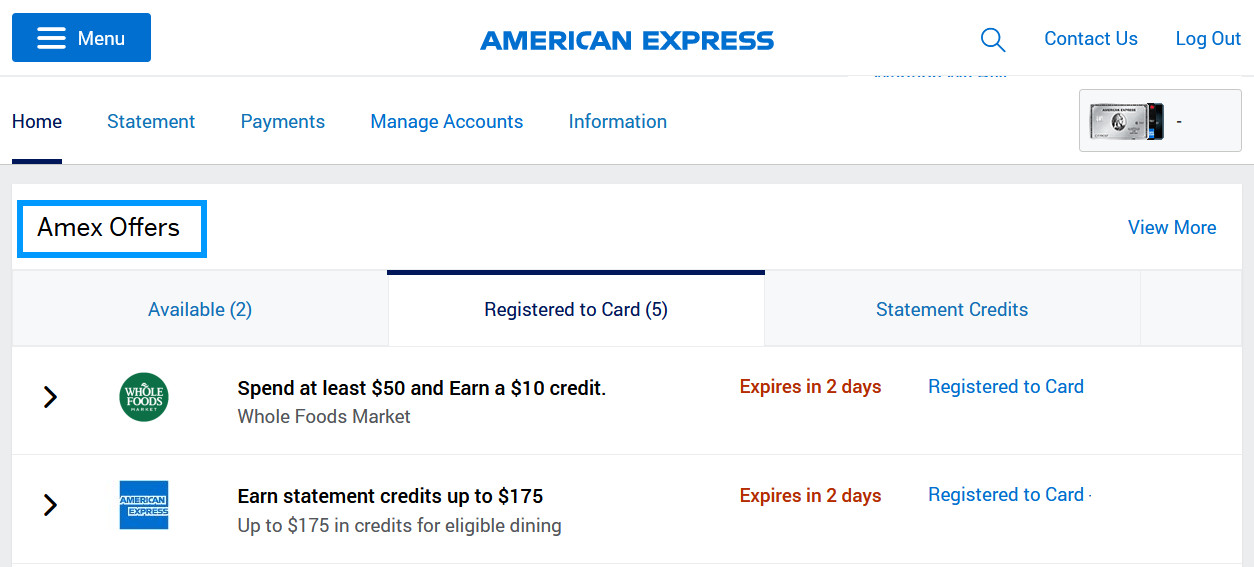Go to the Home navigation tab
Image resolution: width=1254 pixels, height=567 pixels.
[37, 121]
